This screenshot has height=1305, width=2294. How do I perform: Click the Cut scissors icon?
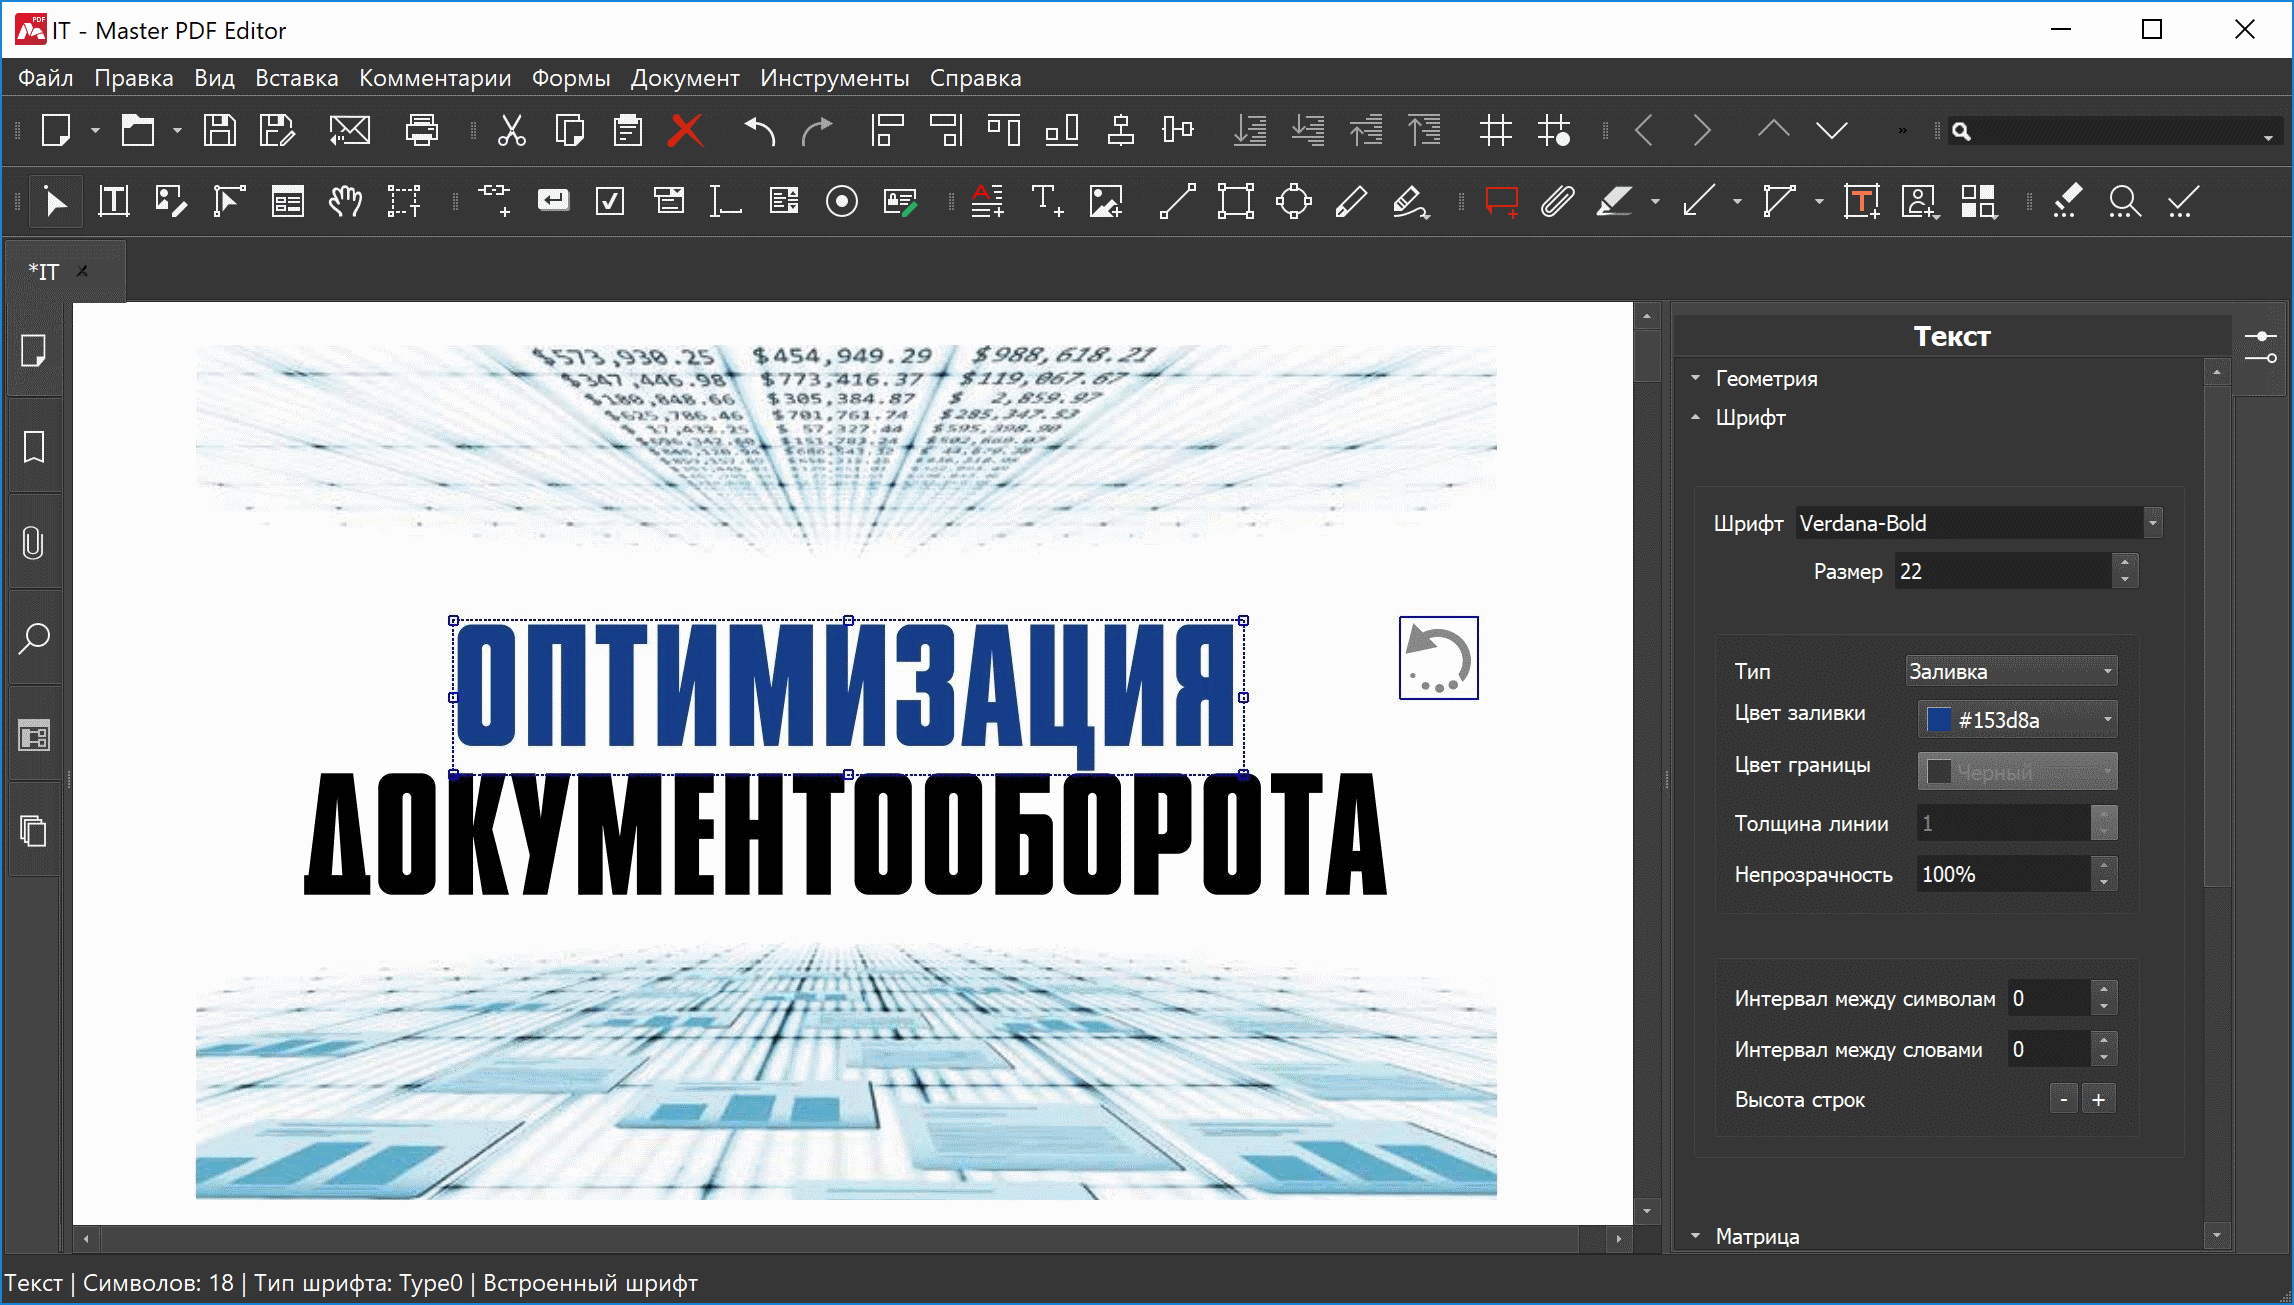(511, 130)
